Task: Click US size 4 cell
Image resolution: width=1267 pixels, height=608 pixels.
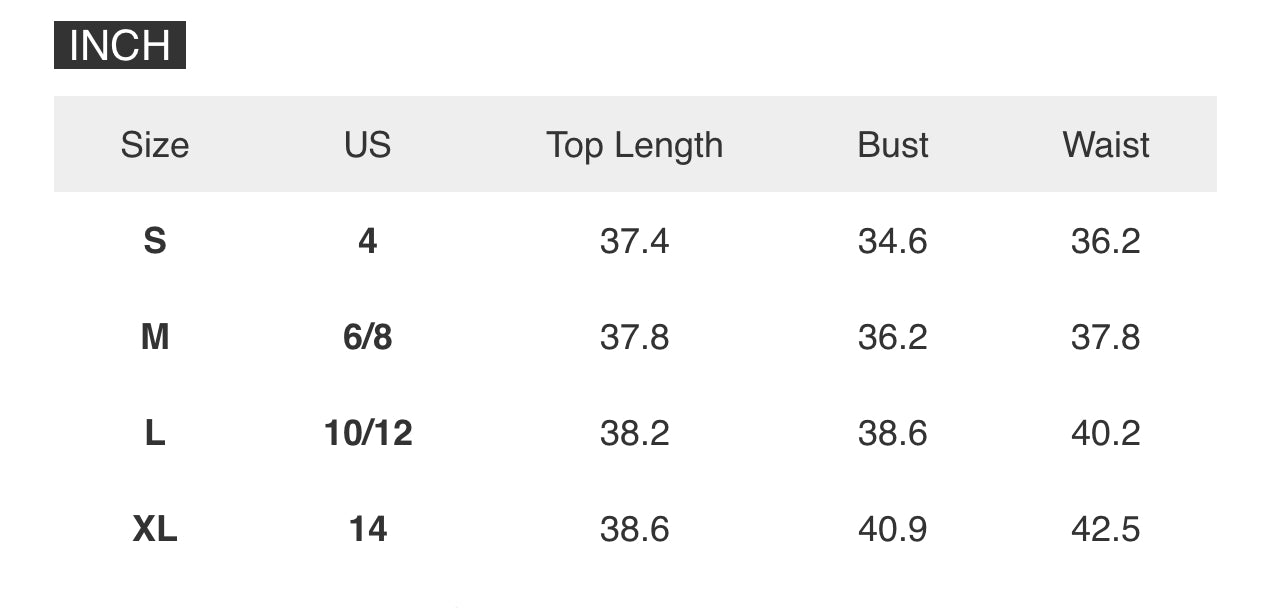Action: pos(367,241)
